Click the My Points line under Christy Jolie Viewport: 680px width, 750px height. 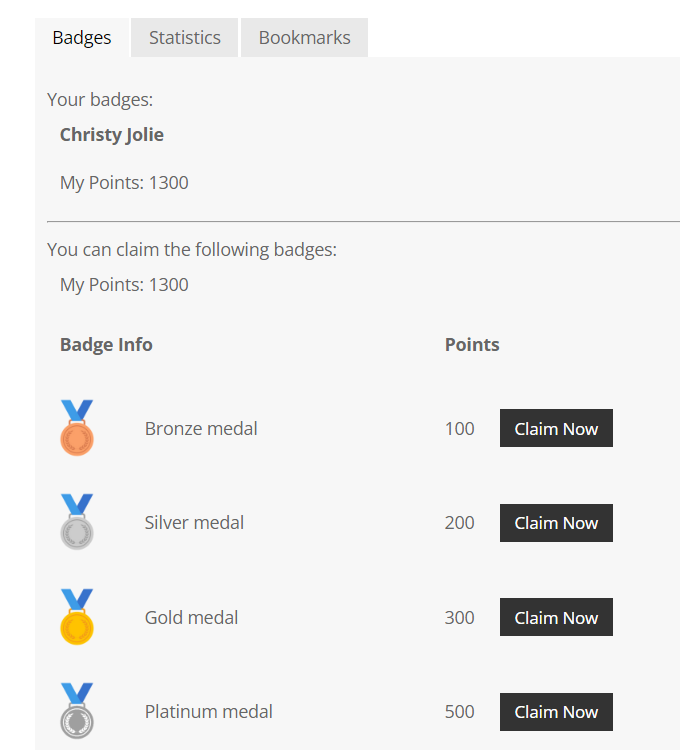(124, 183)
